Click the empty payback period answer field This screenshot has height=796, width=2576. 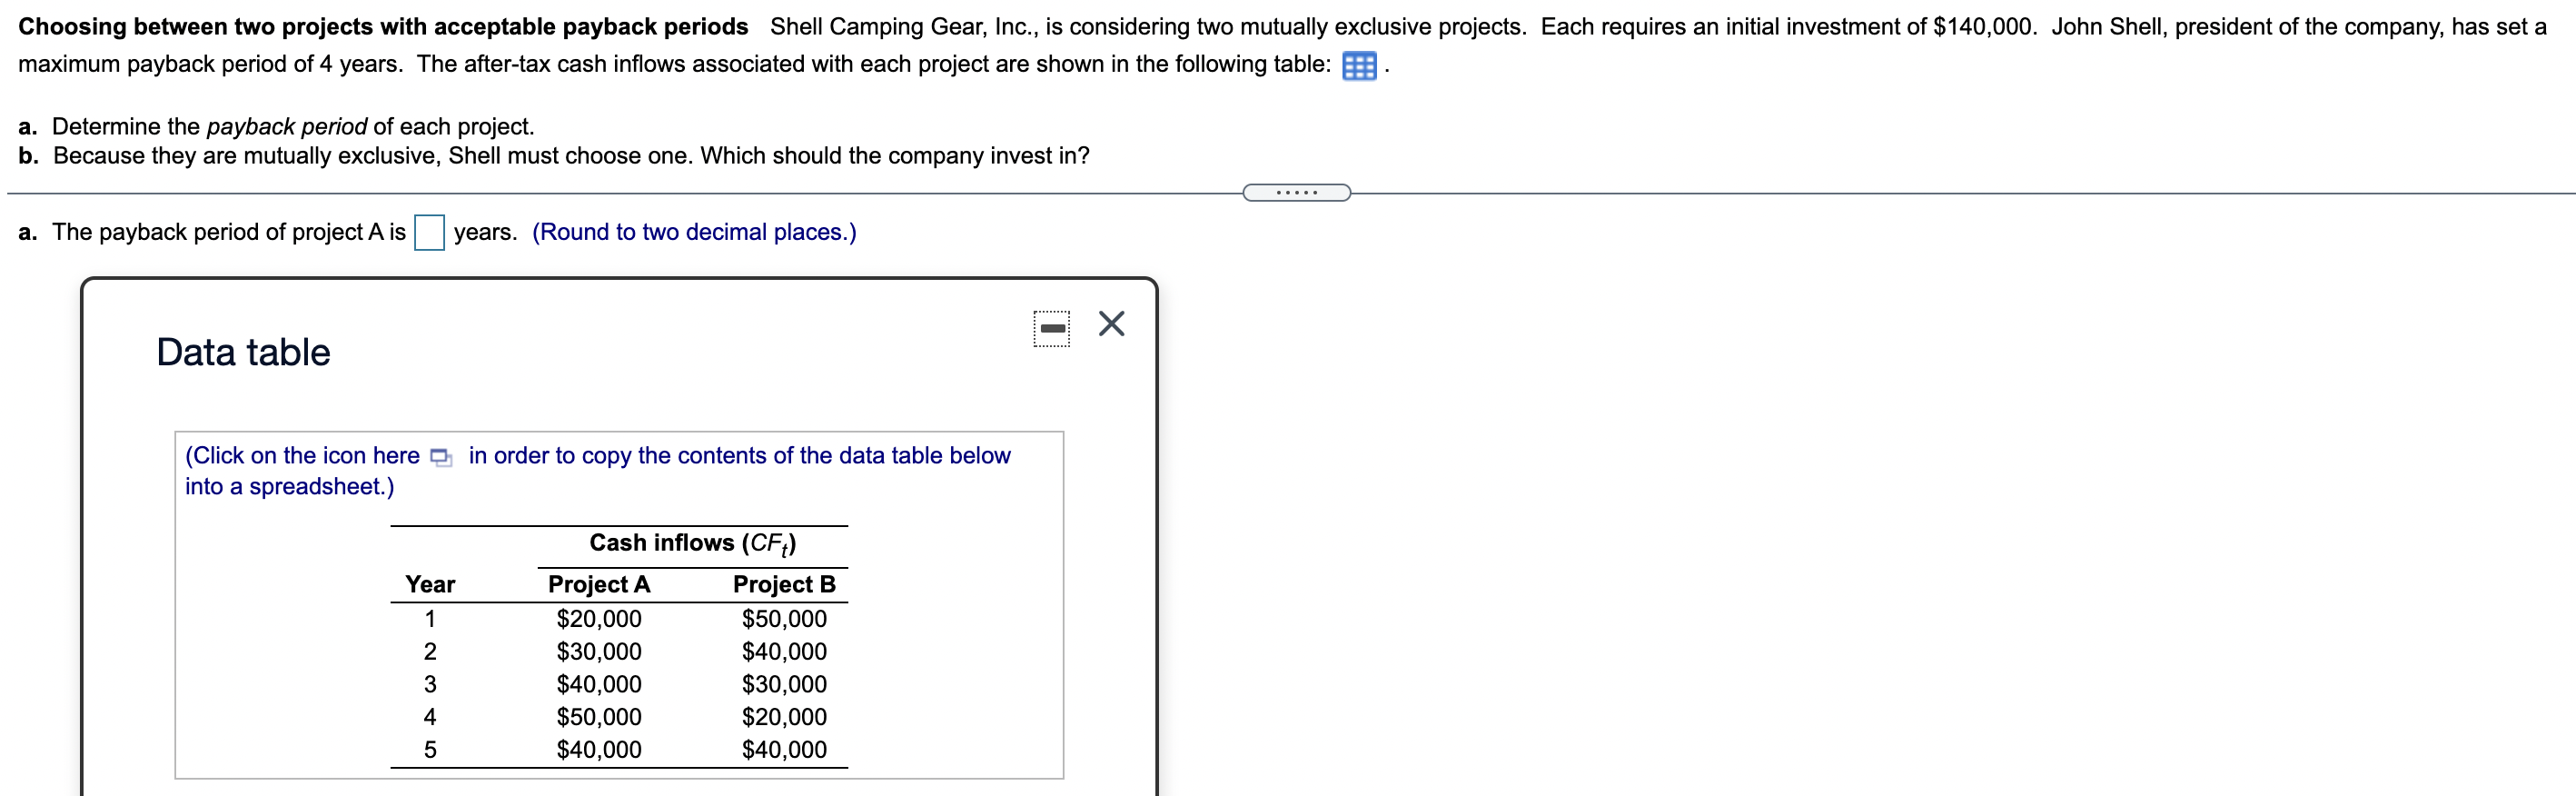[x=429, y=232]
